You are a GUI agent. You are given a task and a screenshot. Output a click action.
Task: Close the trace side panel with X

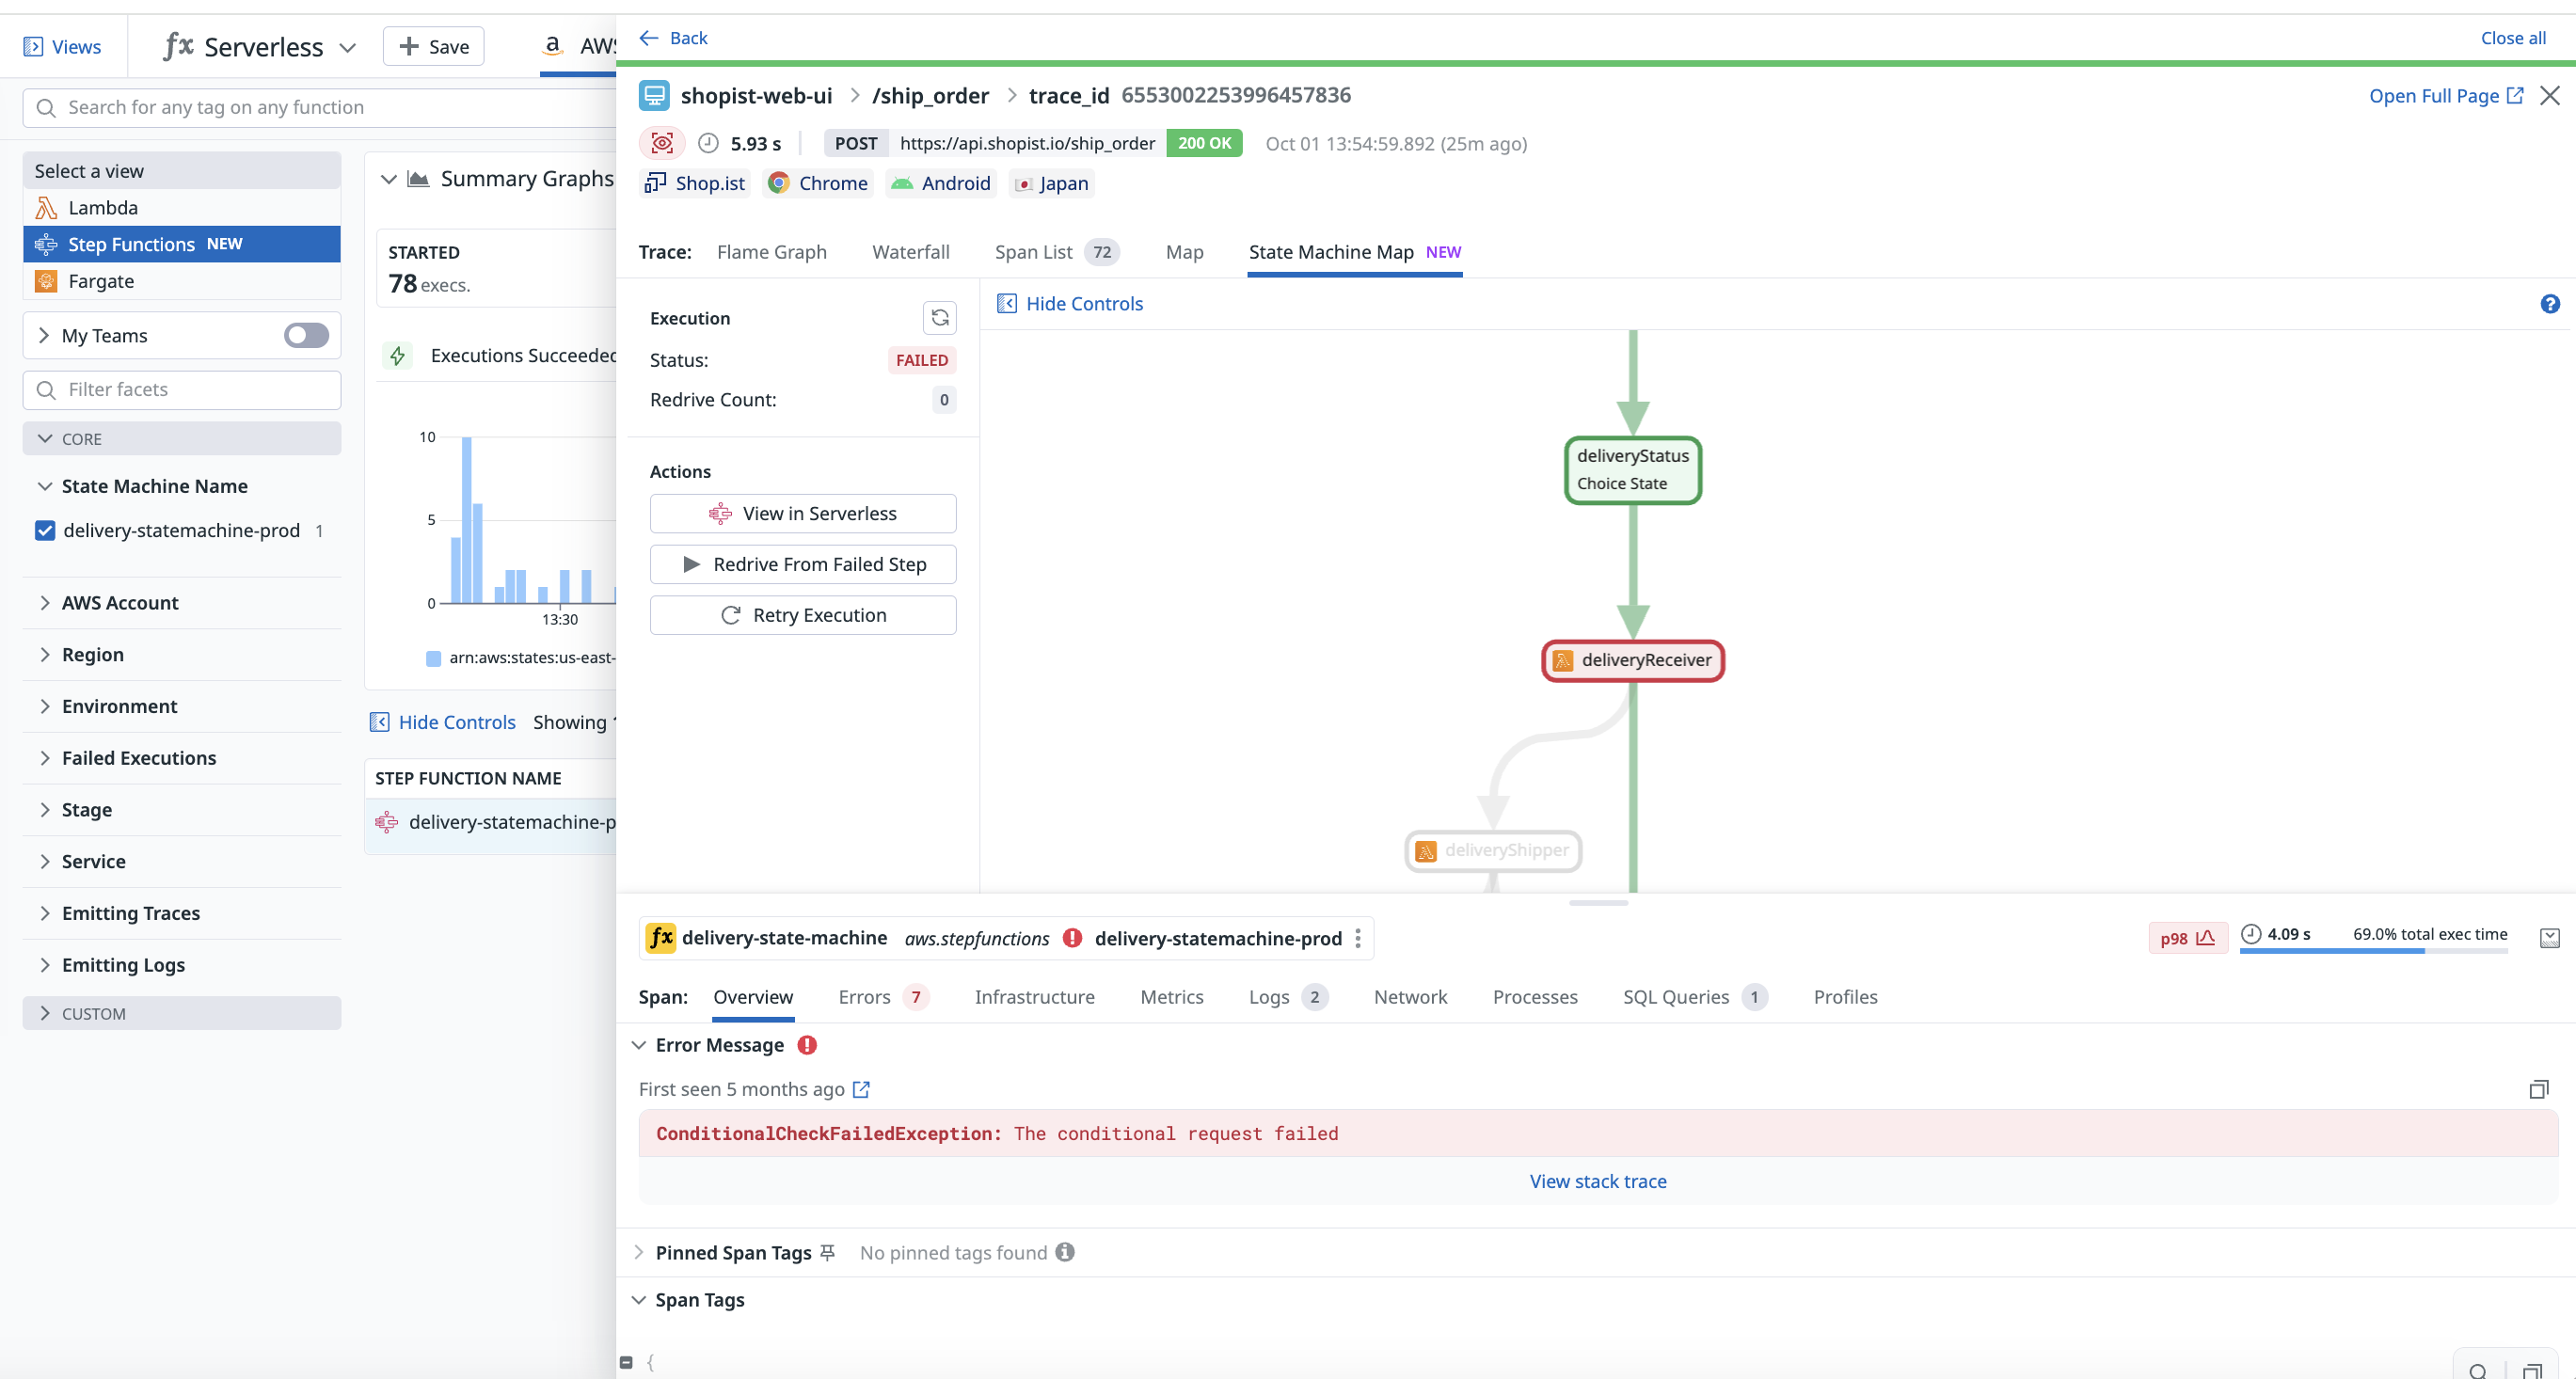click(2549, 96)
